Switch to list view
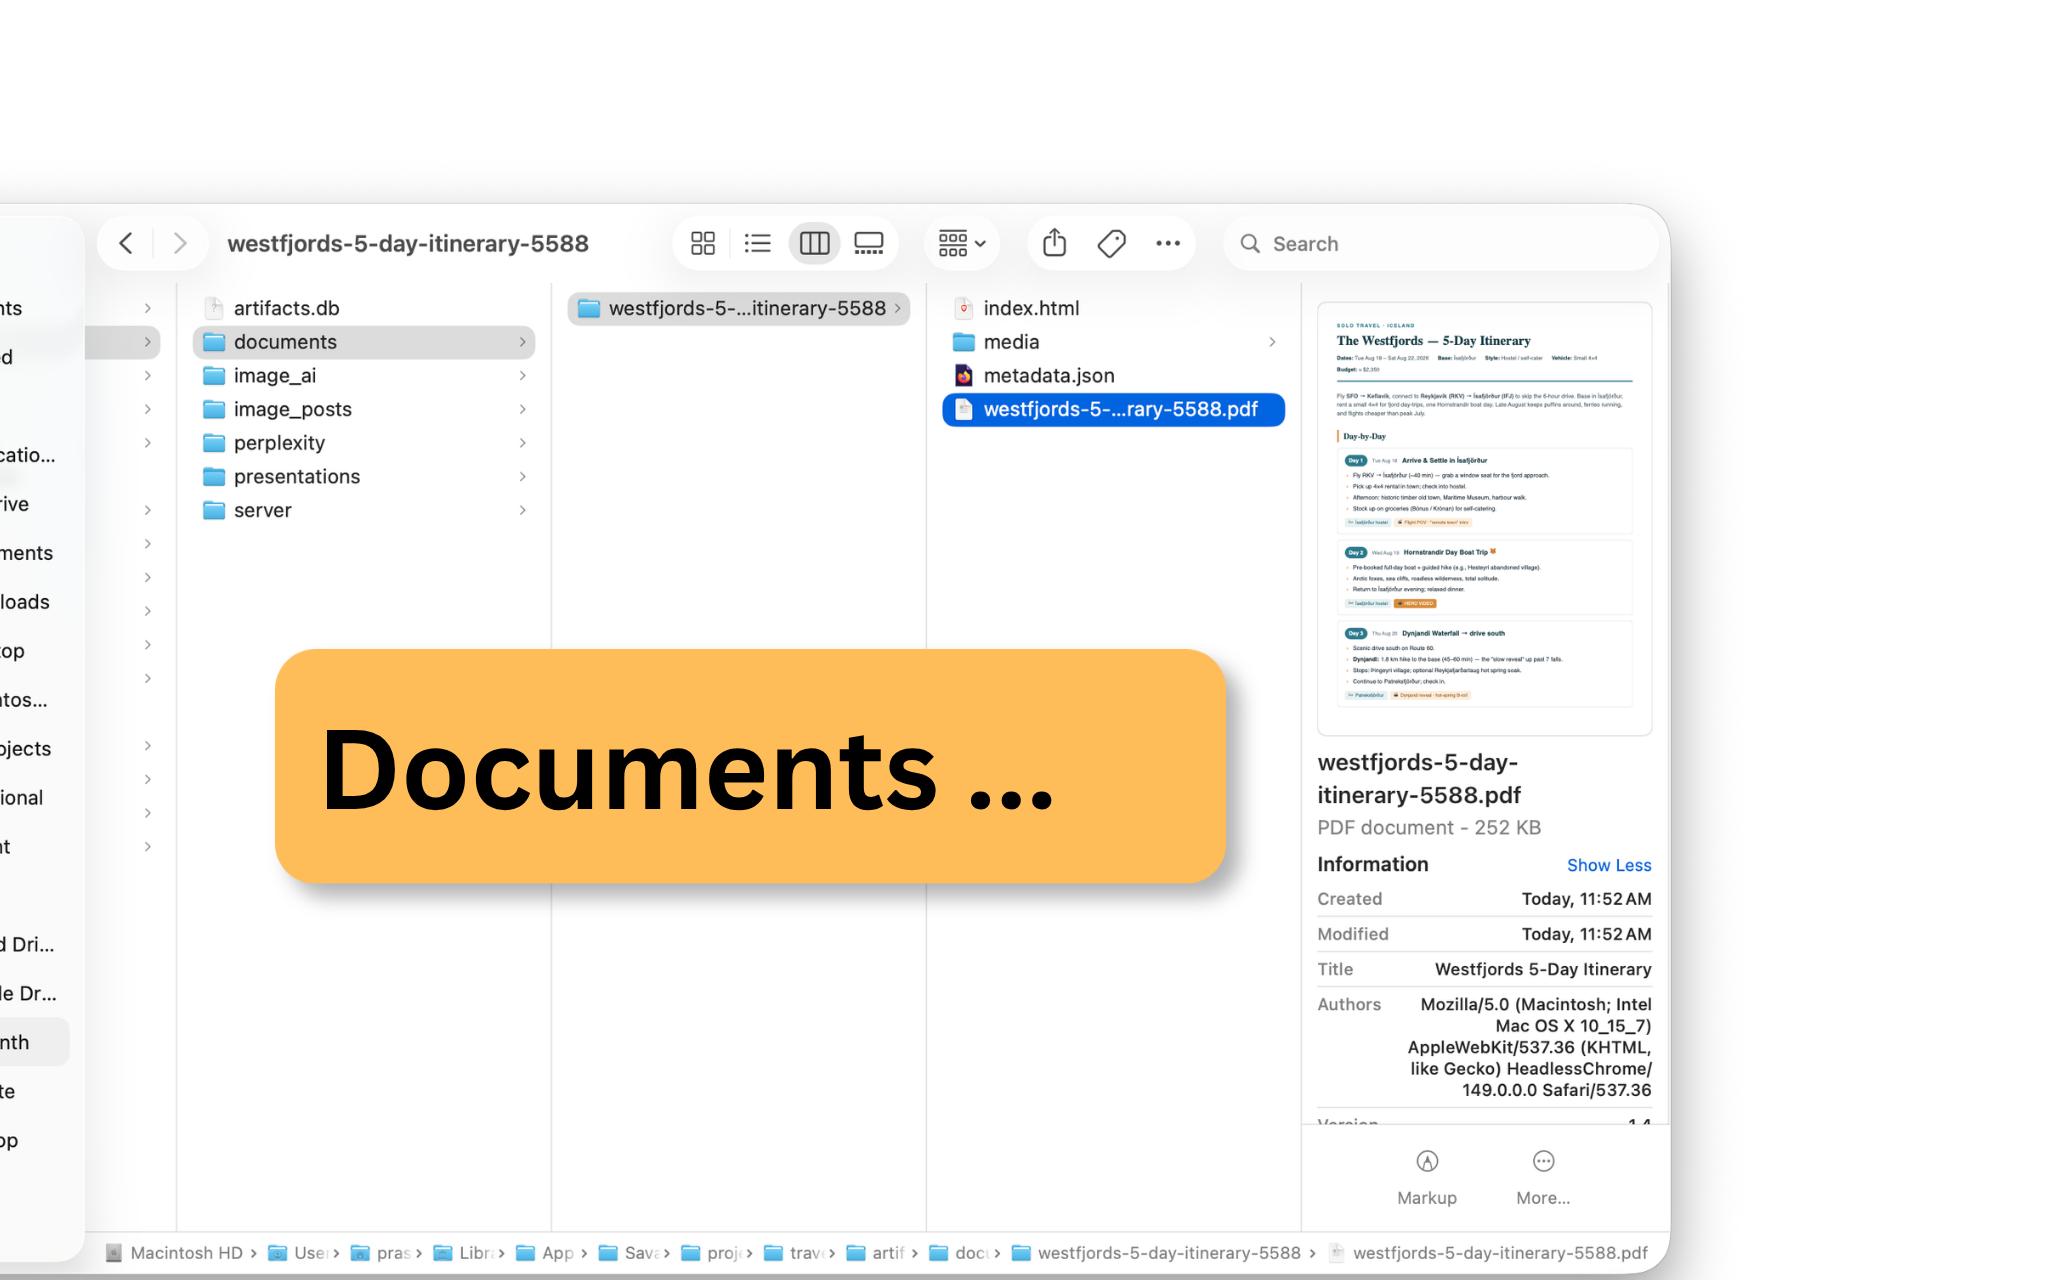This screenshot has height=1280, width=2048. 758,243
